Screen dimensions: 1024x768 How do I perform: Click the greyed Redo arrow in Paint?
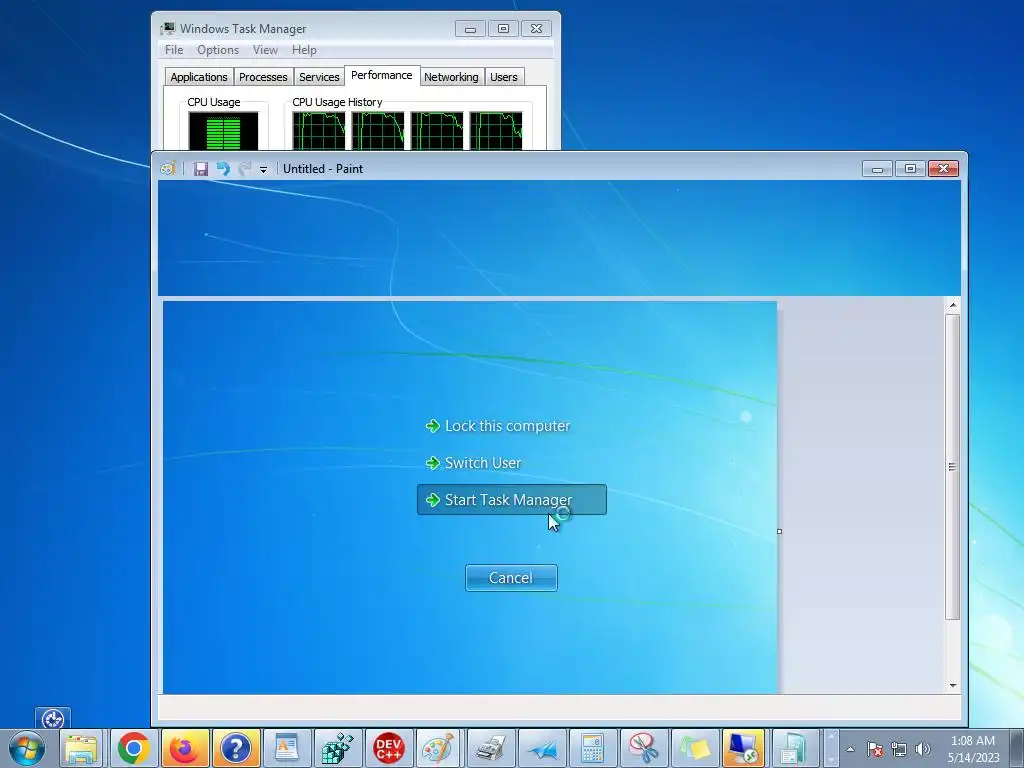click(x=244, y=168)
